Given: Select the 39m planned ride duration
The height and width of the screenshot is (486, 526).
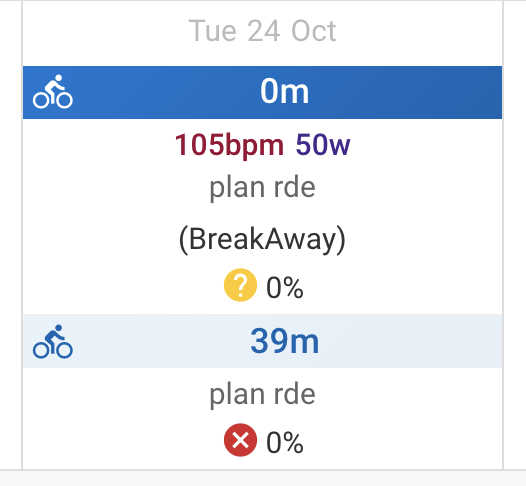Looking at the screenshot, I should 284,341.
